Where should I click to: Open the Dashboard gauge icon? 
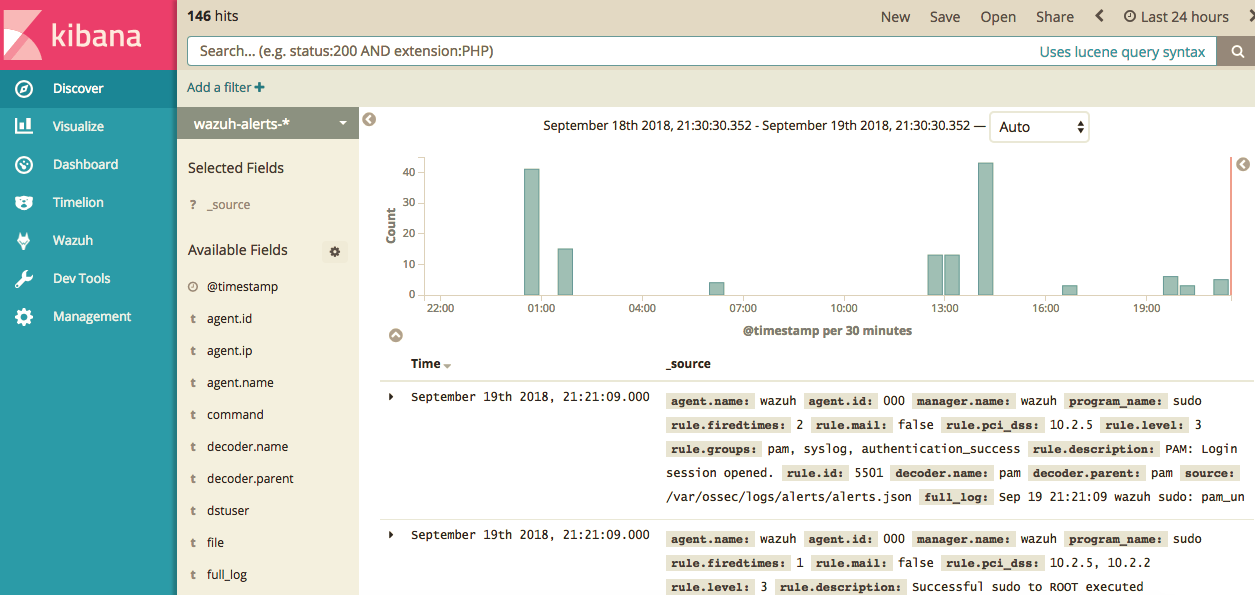coord(23,165)
